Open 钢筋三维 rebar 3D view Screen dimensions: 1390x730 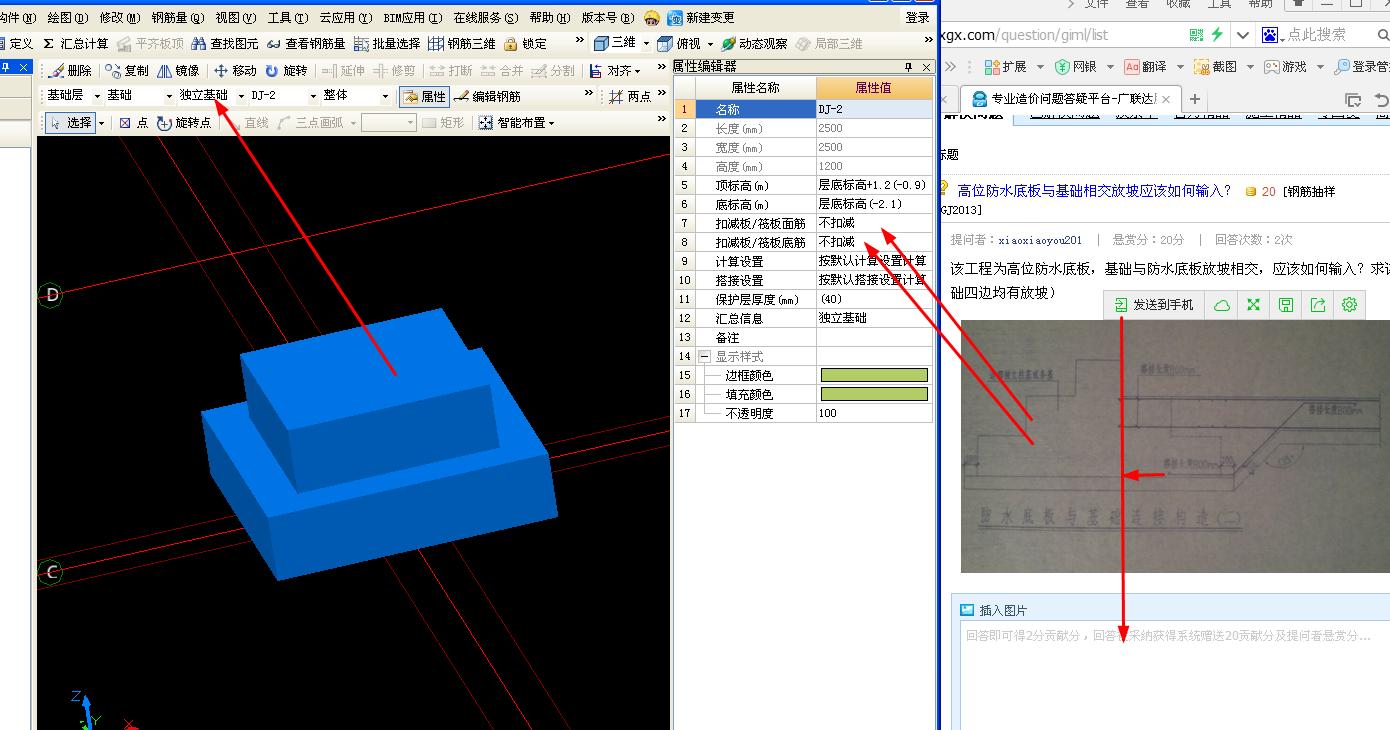pos(461,44)
